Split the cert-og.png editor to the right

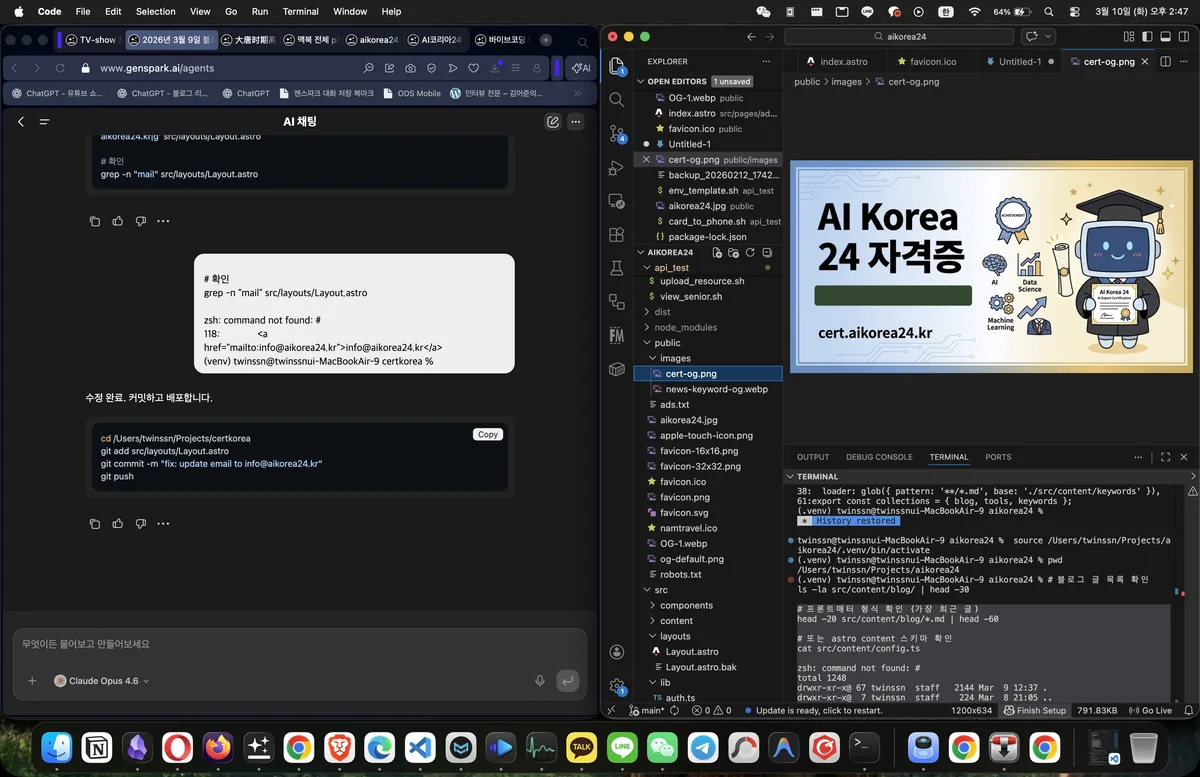tap(1166, 61)
